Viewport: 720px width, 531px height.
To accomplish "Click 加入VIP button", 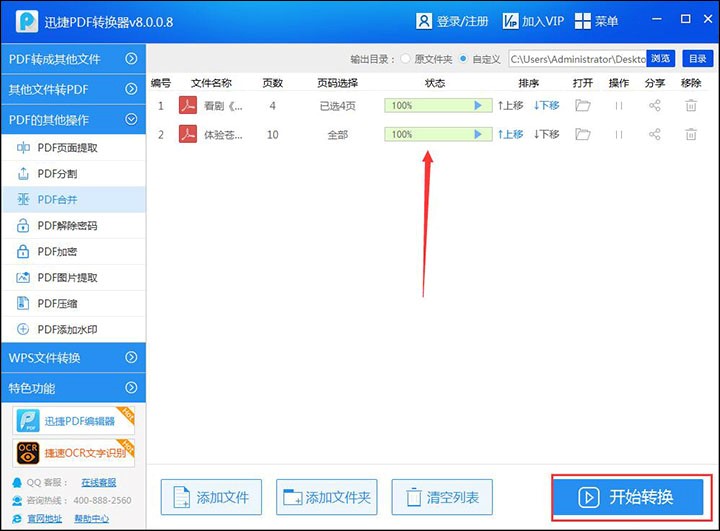I will click(533, 21).
